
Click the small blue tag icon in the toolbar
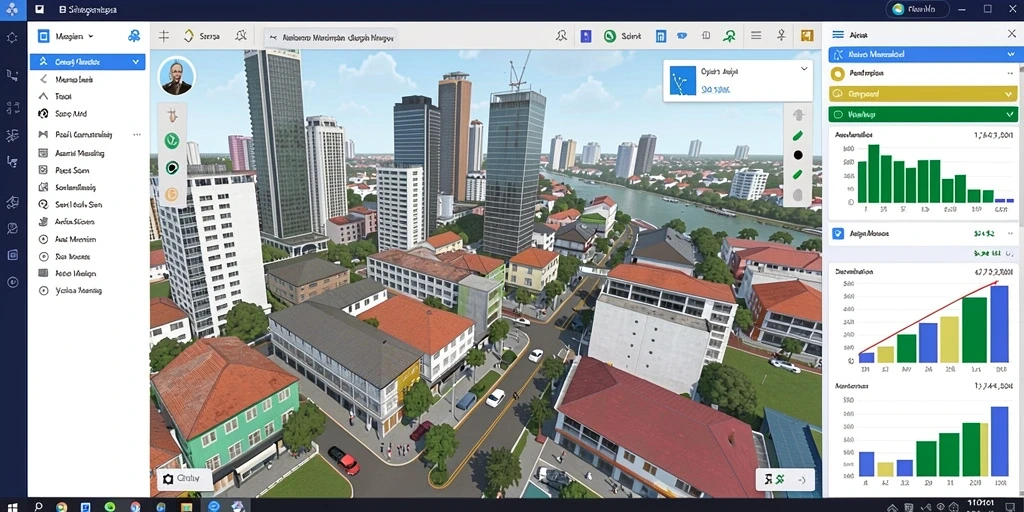[682, 36]
